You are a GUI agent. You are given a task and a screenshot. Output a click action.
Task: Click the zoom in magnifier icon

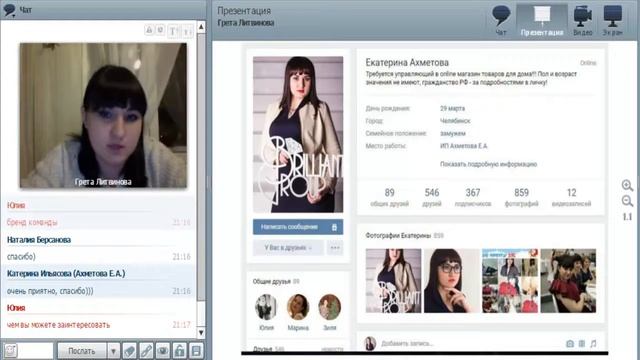pos(627,185)
